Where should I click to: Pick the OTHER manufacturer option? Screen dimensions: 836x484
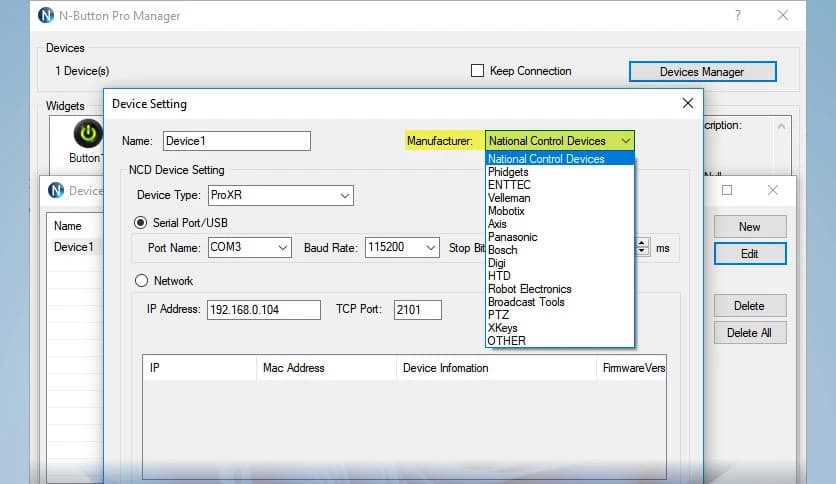coord(505,341)
